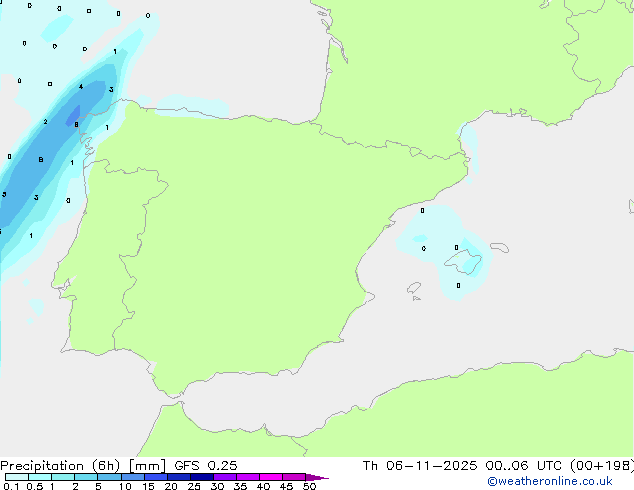Screen dimensions: 634x490
Task: Click the 30 to 35 mm purple swatch
Action: click(225, 477)
